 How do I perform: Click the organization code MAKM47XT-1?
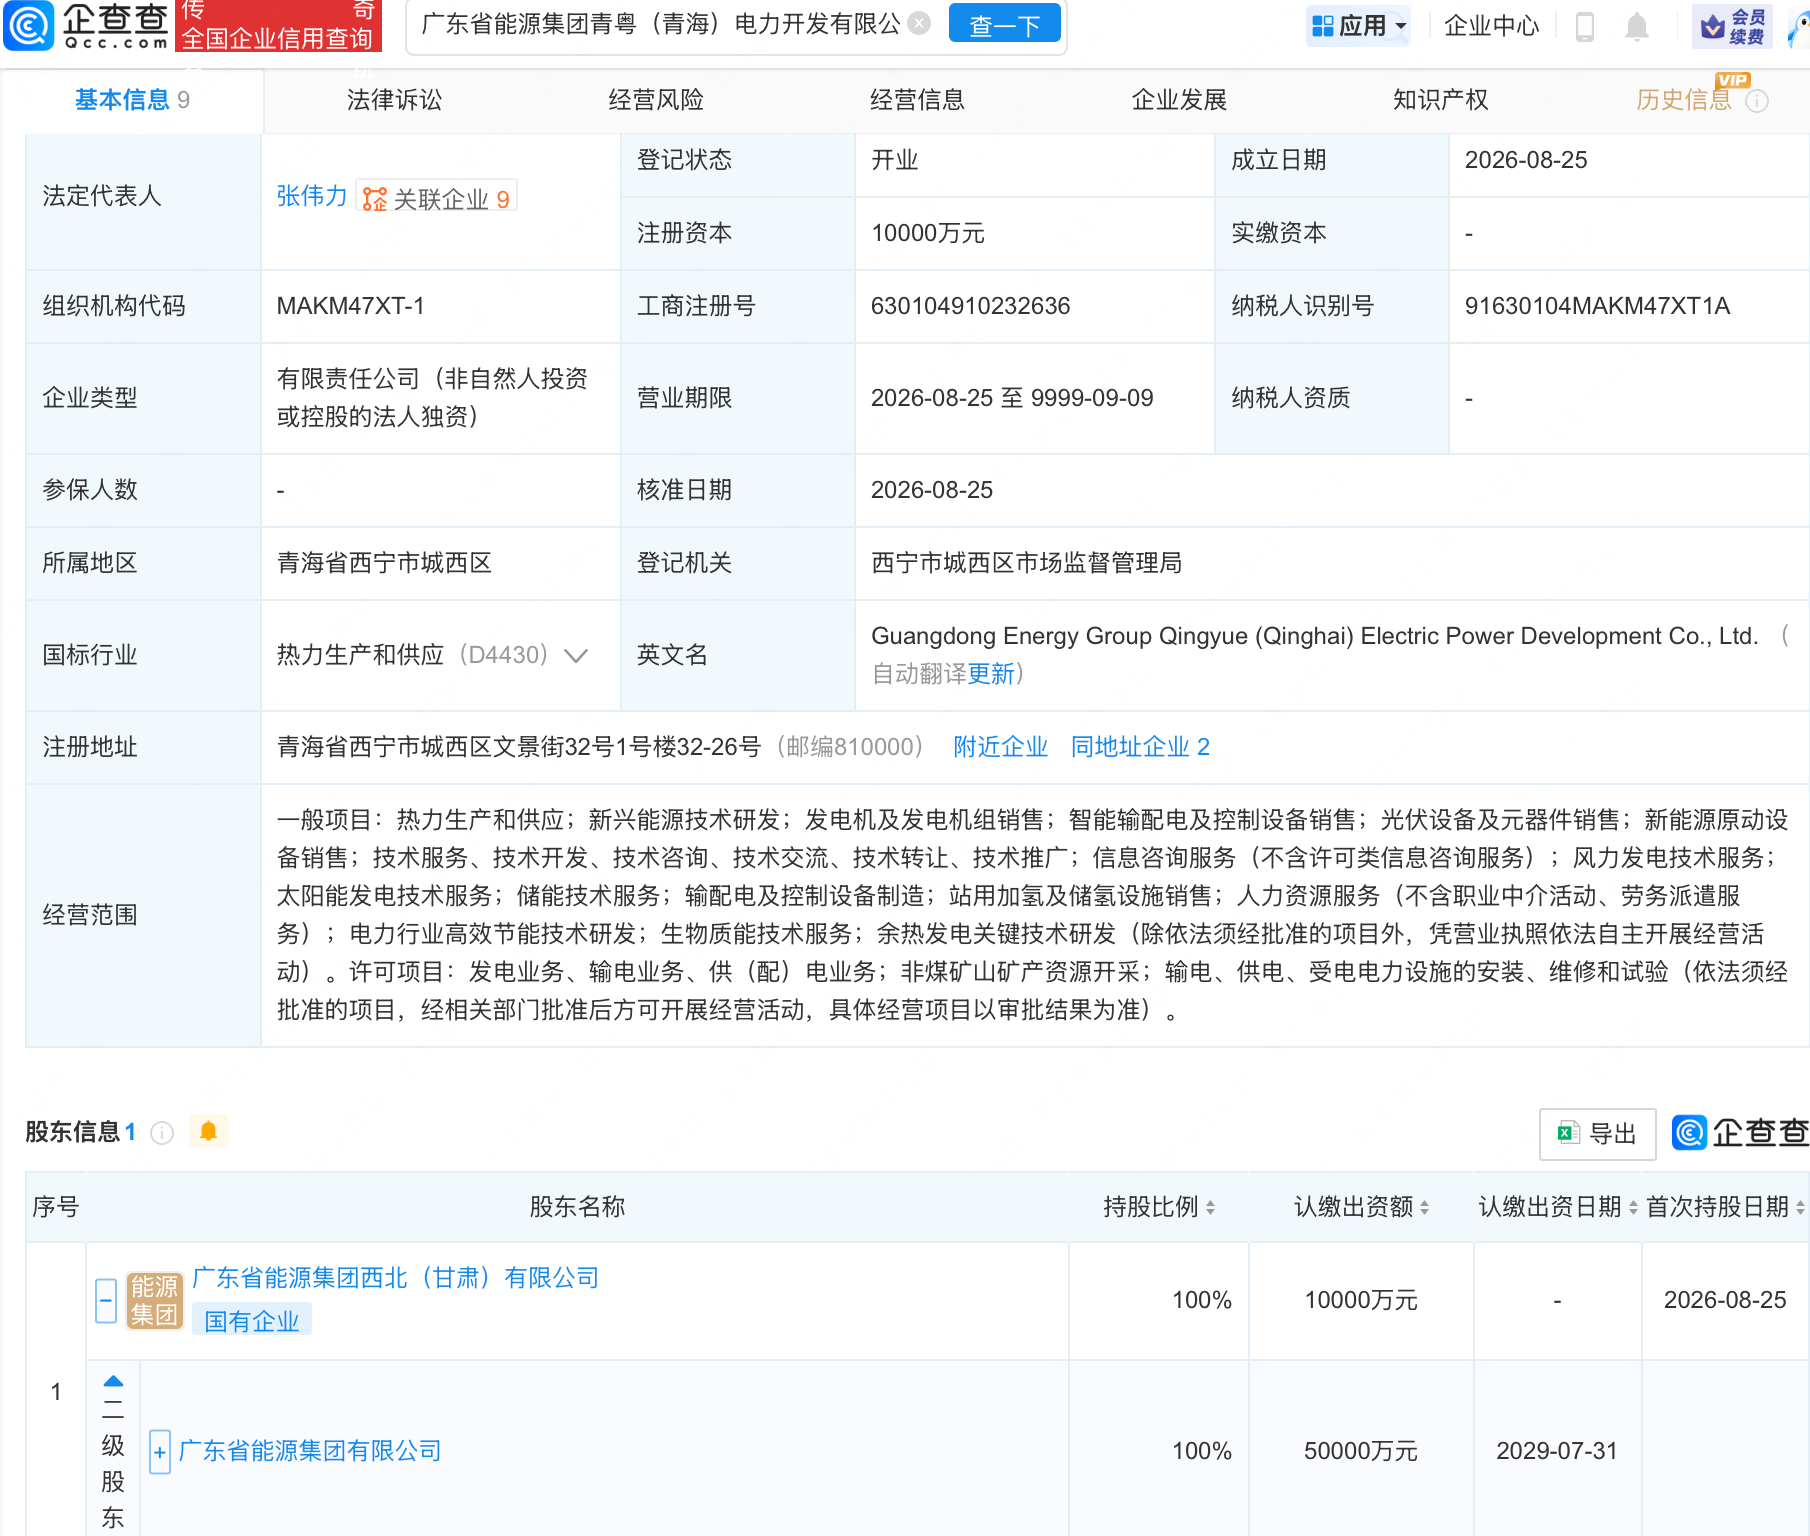click(x=350, y=306)
